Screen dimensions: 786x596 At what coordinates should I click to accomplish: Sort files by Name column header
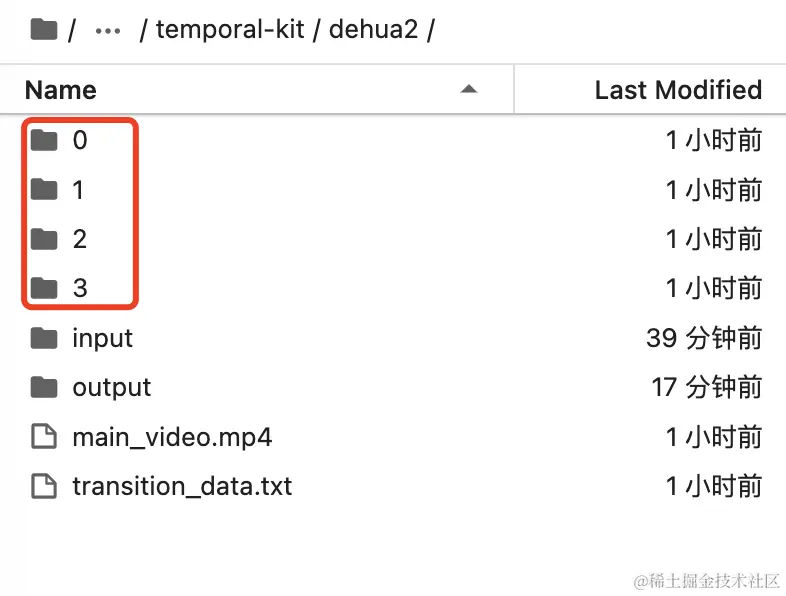[61, 90]
